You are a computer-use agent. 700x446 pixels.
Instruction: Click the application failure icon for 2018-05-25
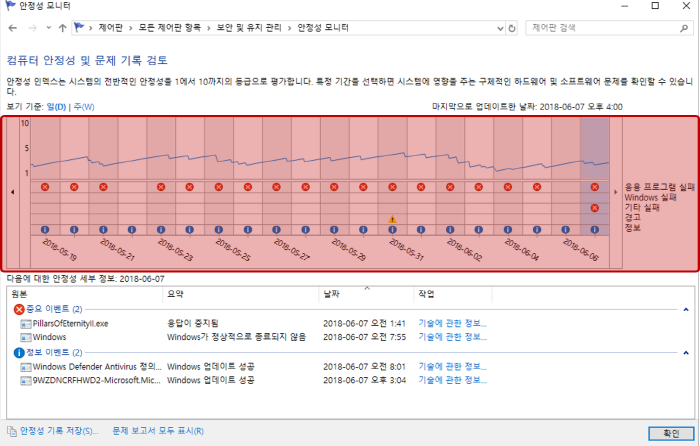219,187
